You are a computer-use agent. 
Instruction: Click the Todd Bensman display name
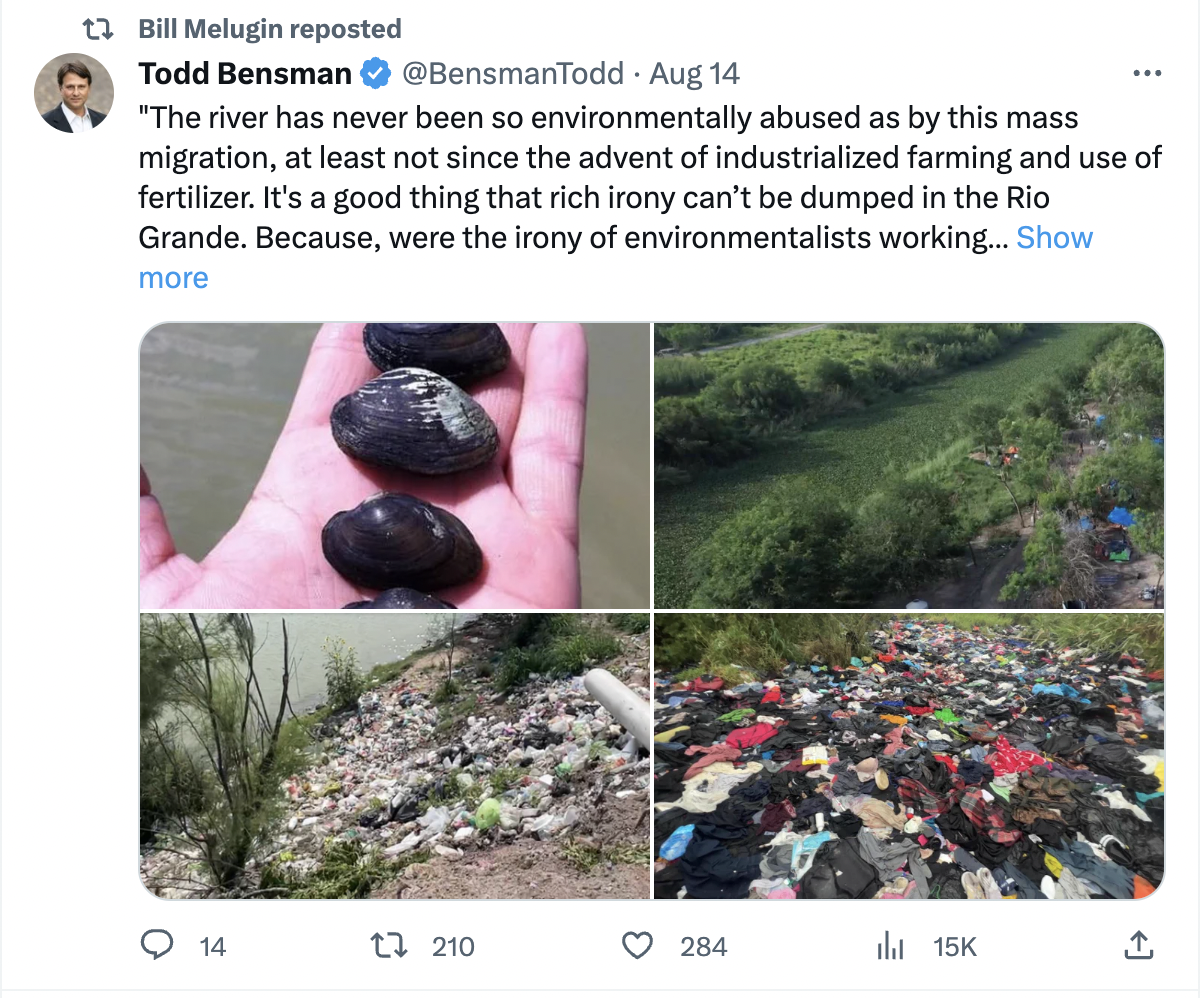(x=245, y=74)
